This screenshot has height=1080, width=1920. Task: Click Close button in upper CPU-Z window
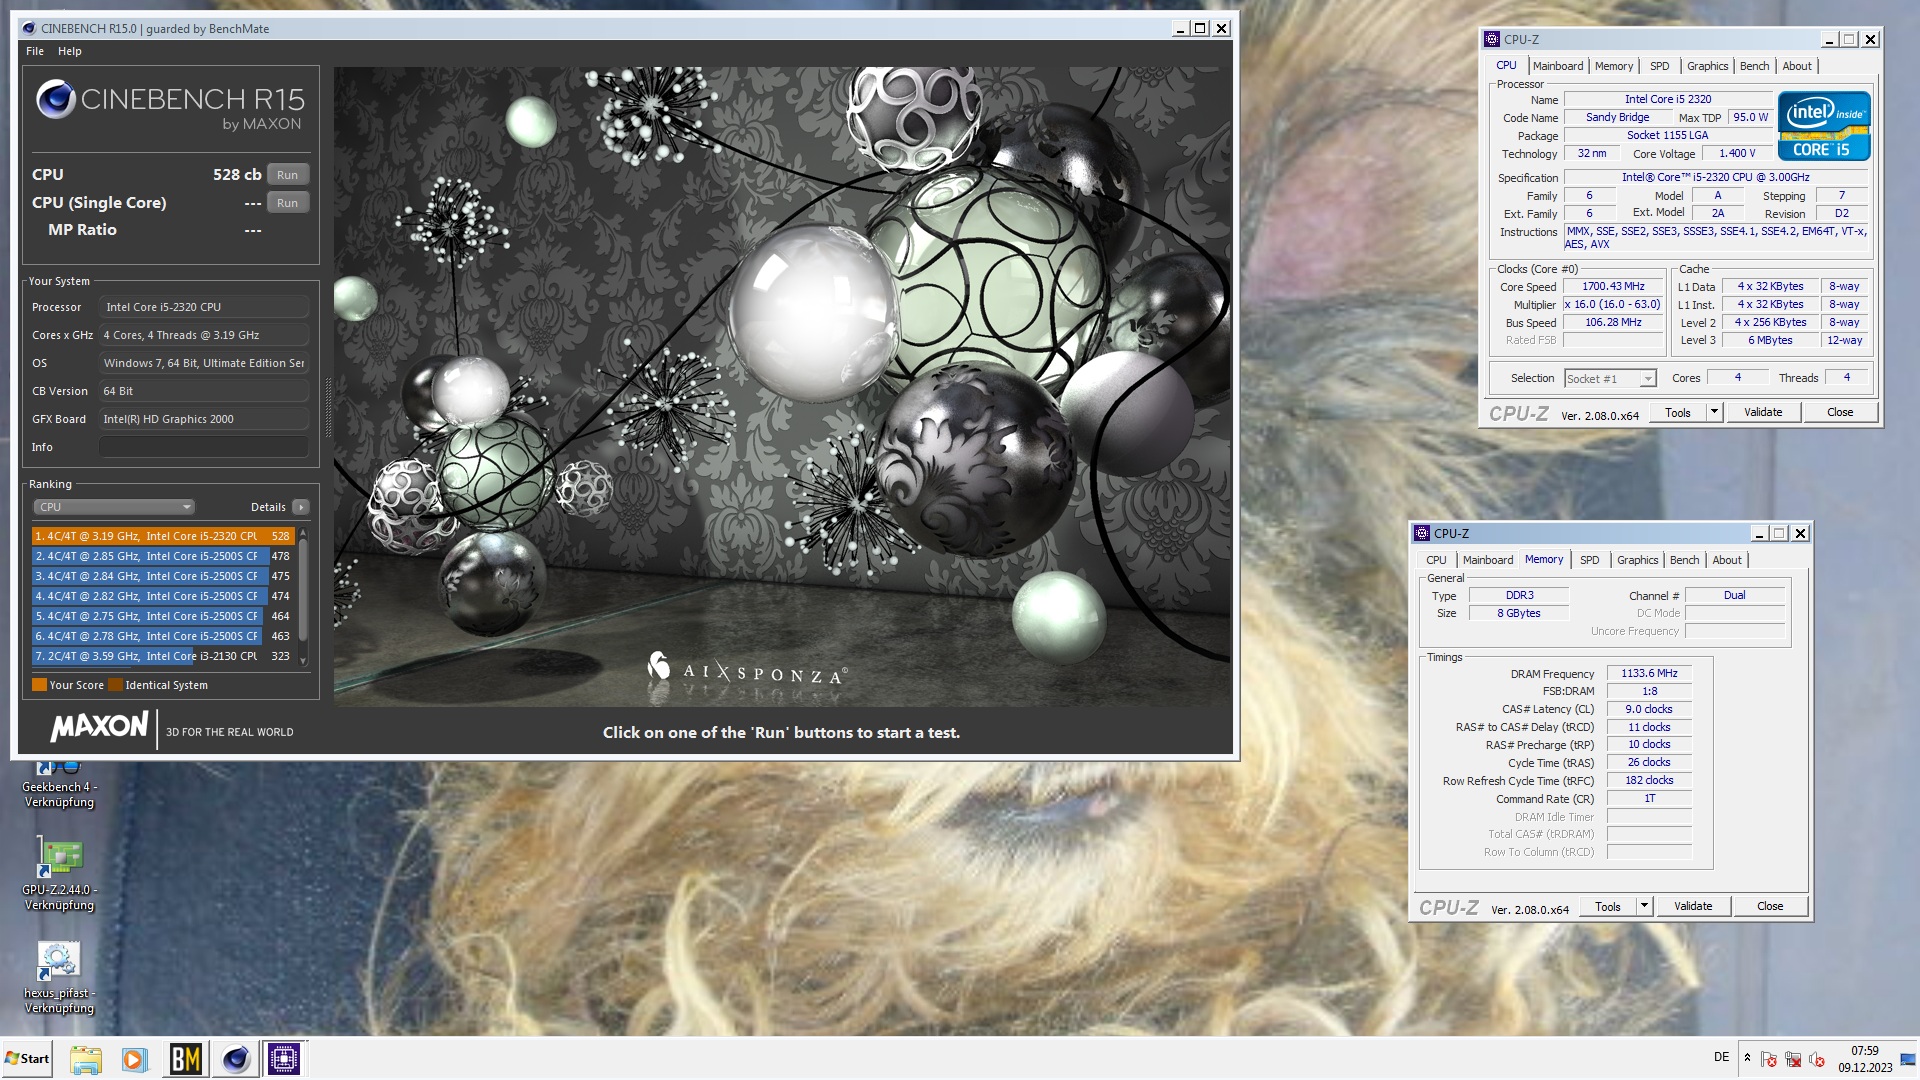[1840, 412]
